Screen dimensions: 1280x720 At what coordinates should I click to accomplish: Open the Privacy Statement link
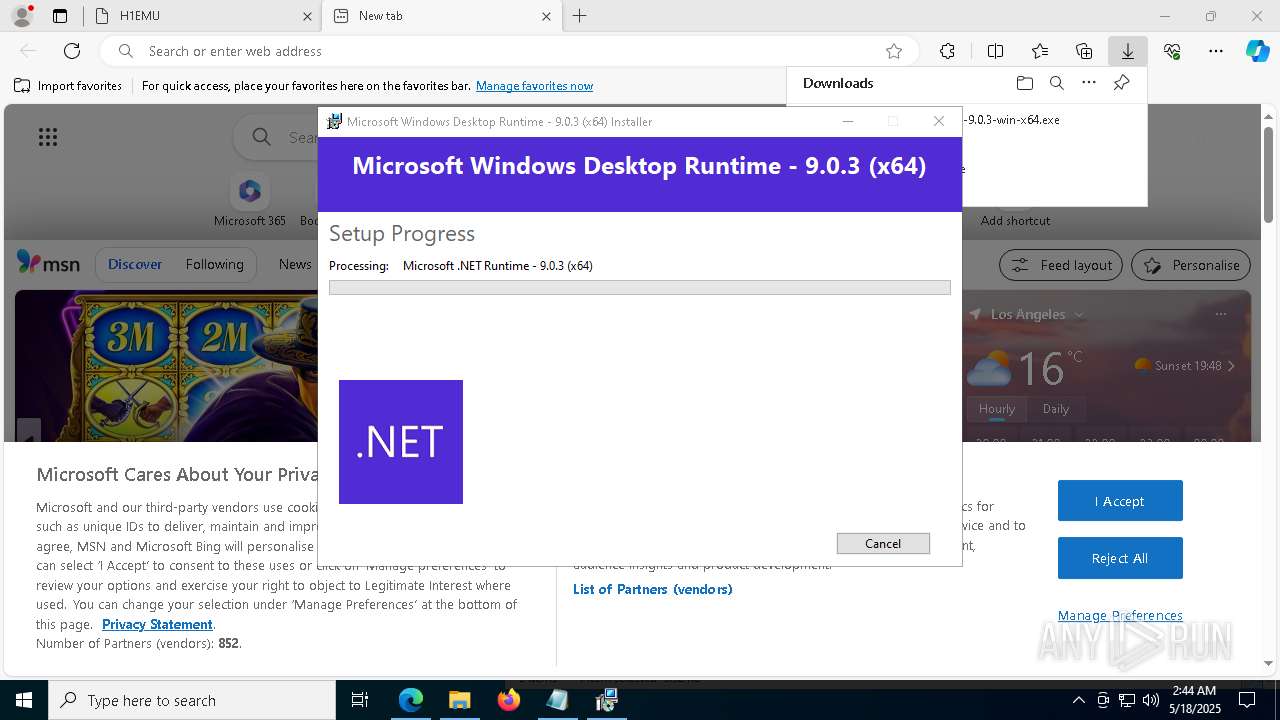click(x=157, y=624)
